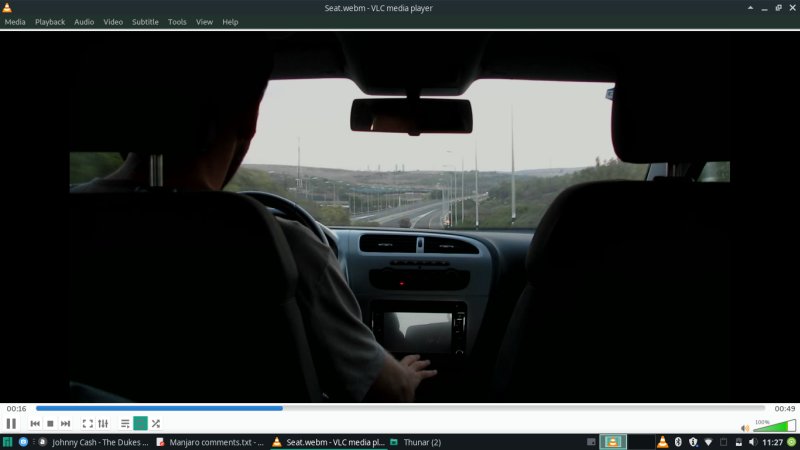
Task: Open the Manjaro application menu in taskbar
Action: [x=7, y=442]
